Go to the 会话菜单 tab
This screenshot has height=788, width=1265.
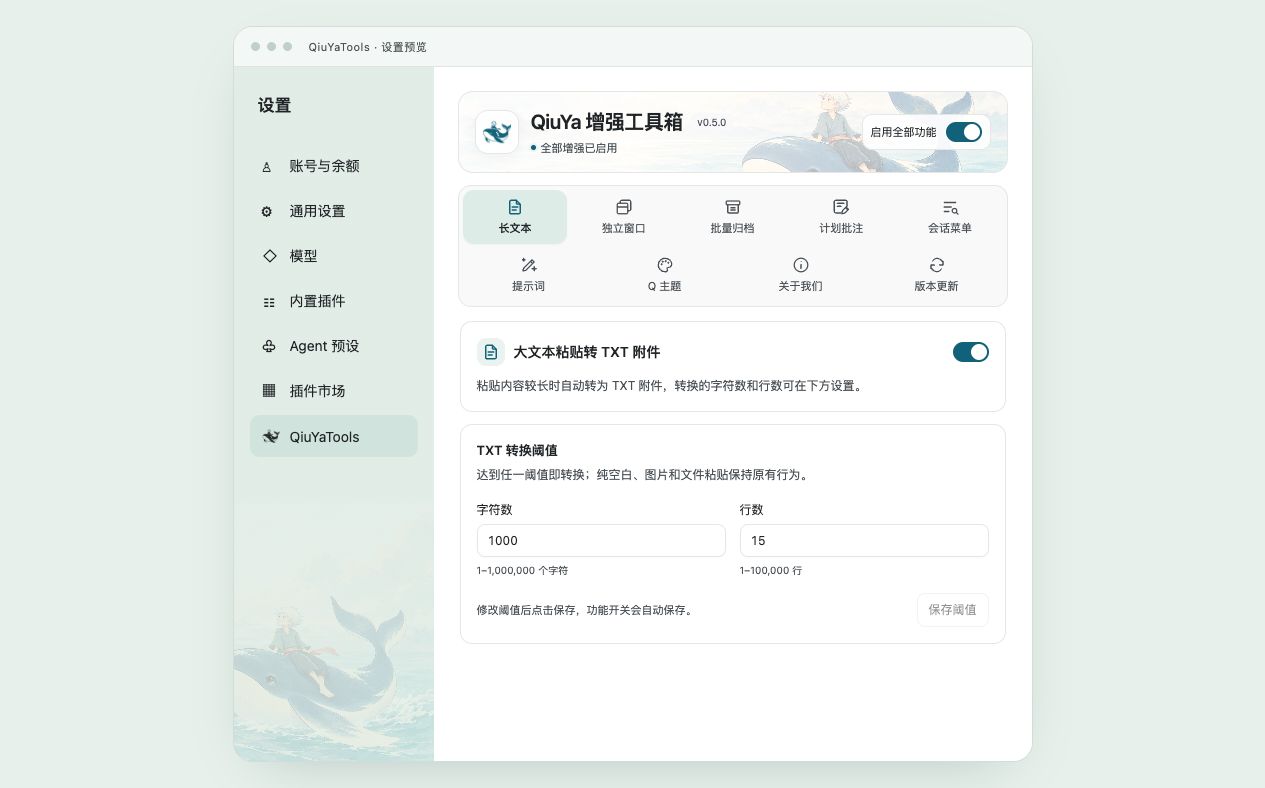coord(950,217)
